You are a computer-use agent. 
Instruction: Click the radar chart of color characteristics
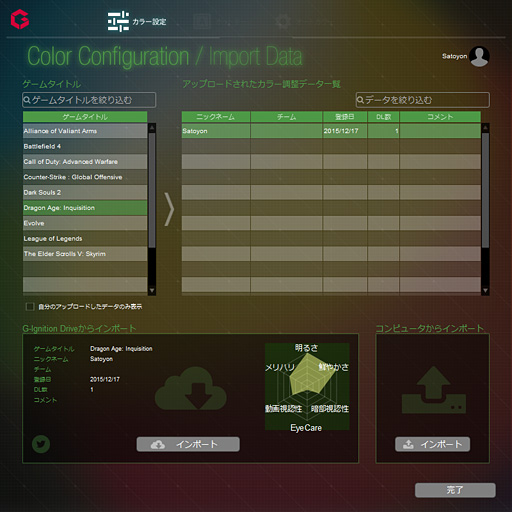click(x=307, y=387)
